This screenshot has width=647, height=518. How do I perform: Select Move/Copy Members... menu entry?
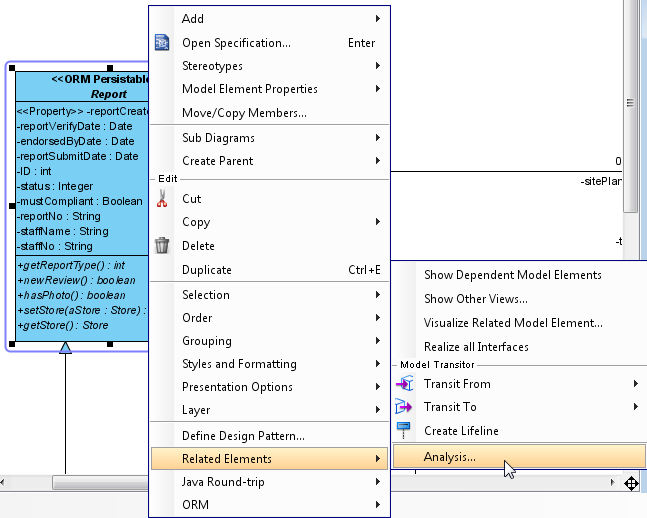[x=244, y=113]
